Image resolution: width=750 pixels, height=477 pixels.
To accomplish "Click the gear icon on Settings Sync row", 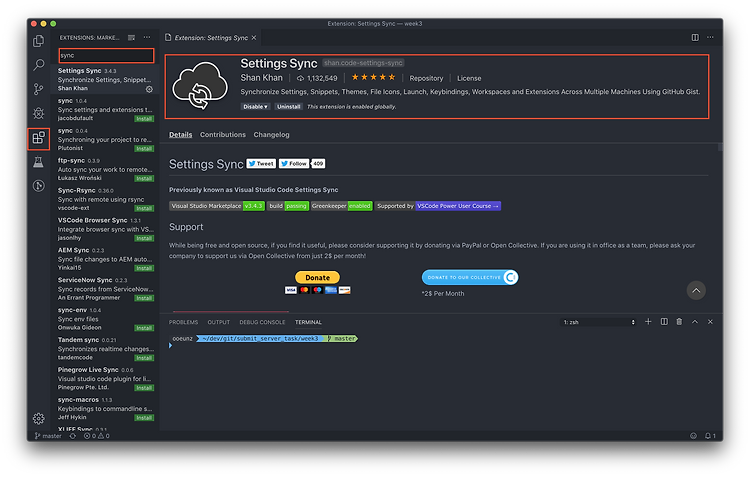I will point(149,89).
